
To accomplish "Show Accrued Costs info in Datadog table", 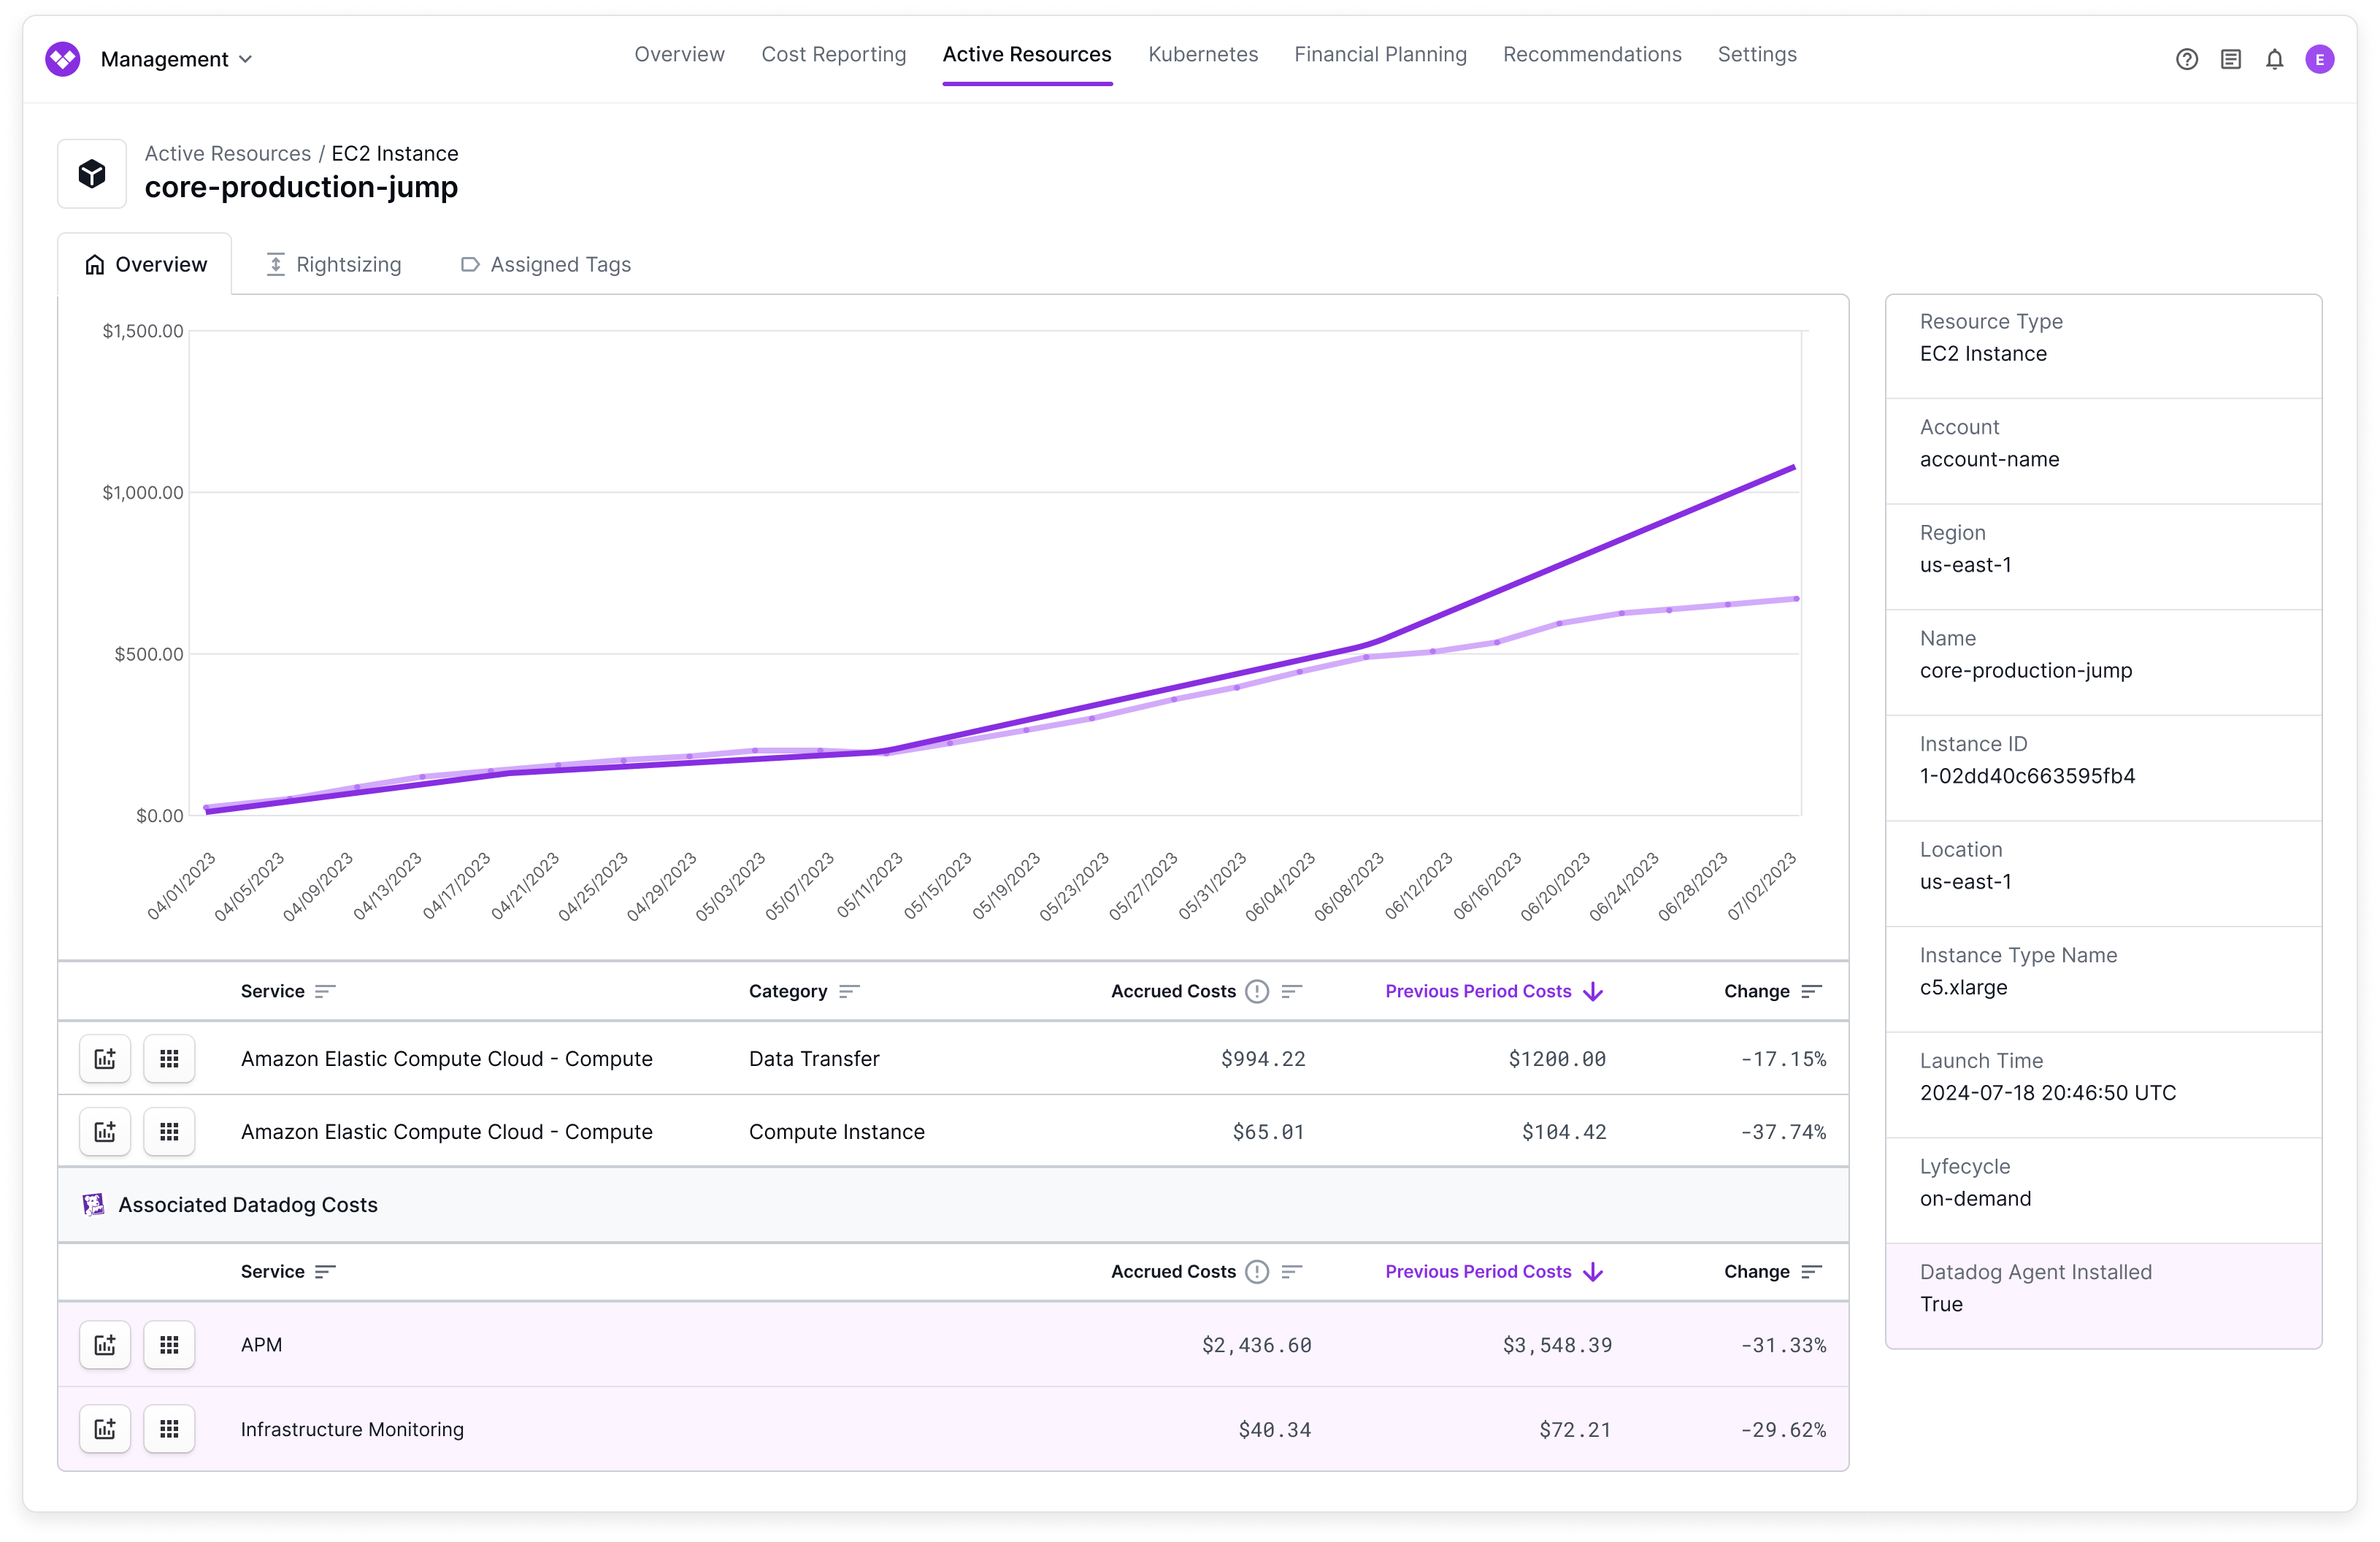I will (x=1257, y=1271).
